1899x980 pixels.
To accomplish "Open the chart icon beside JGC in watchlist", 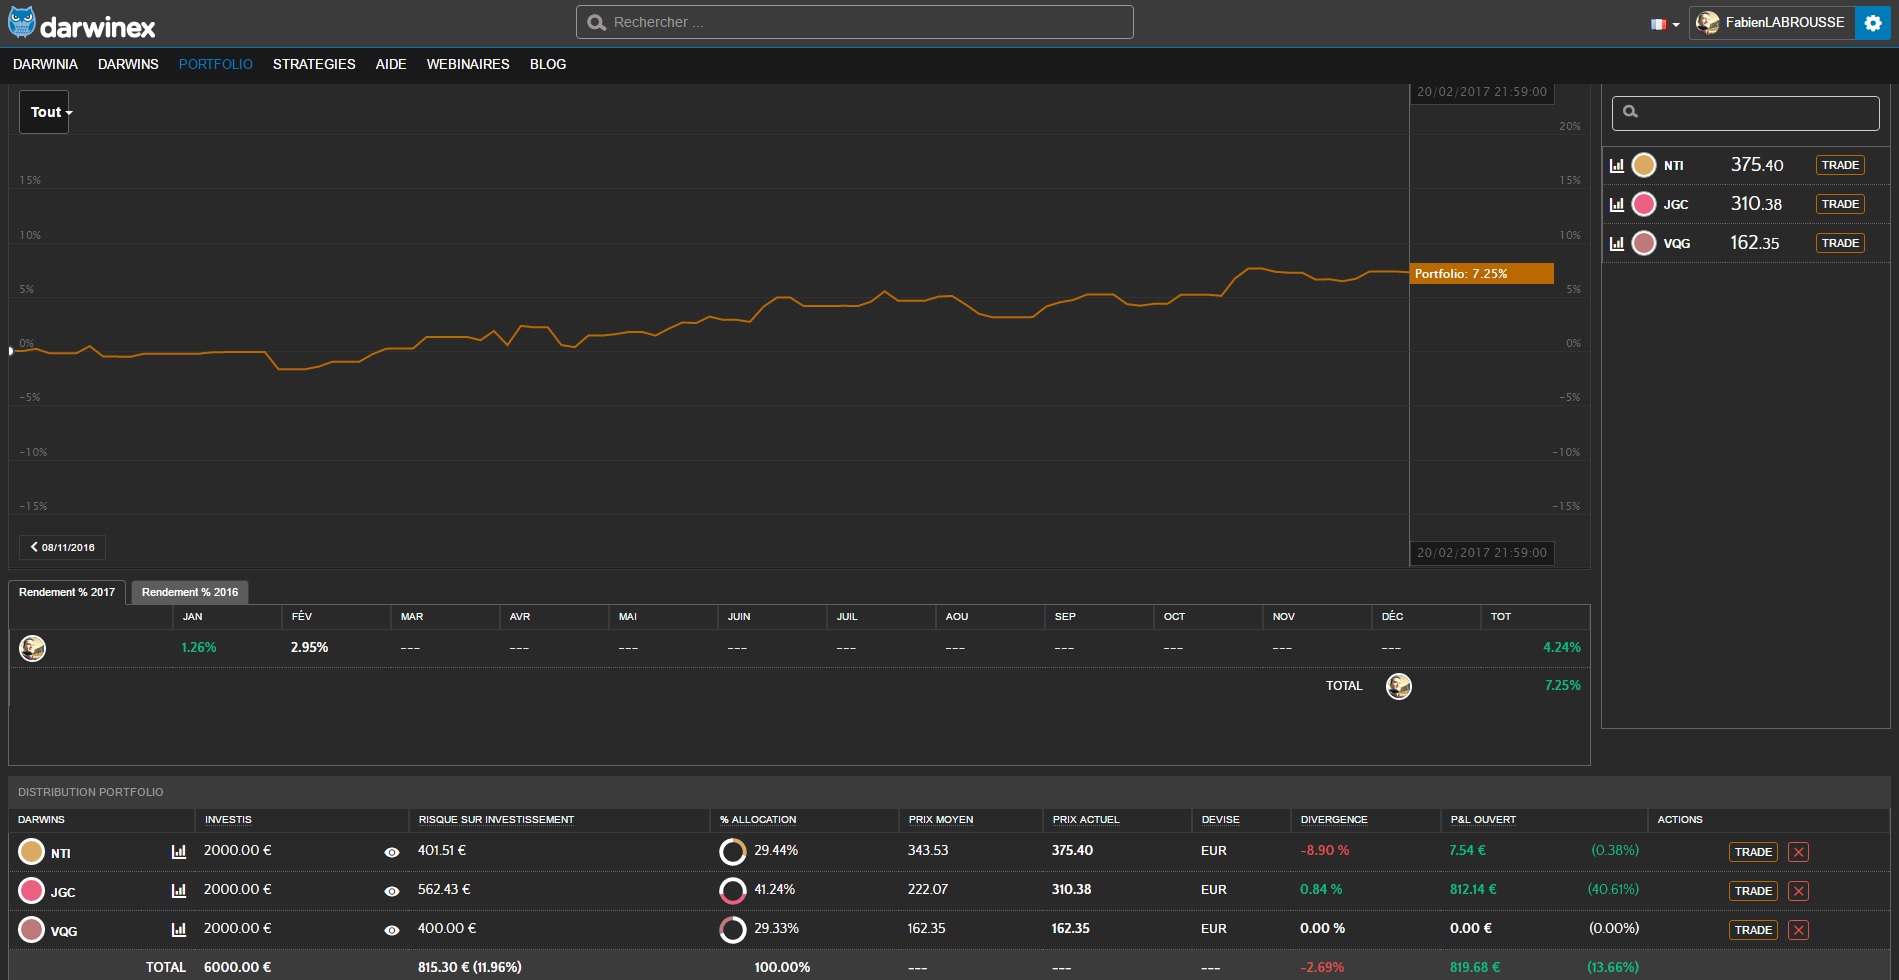I will (1616, 205).
